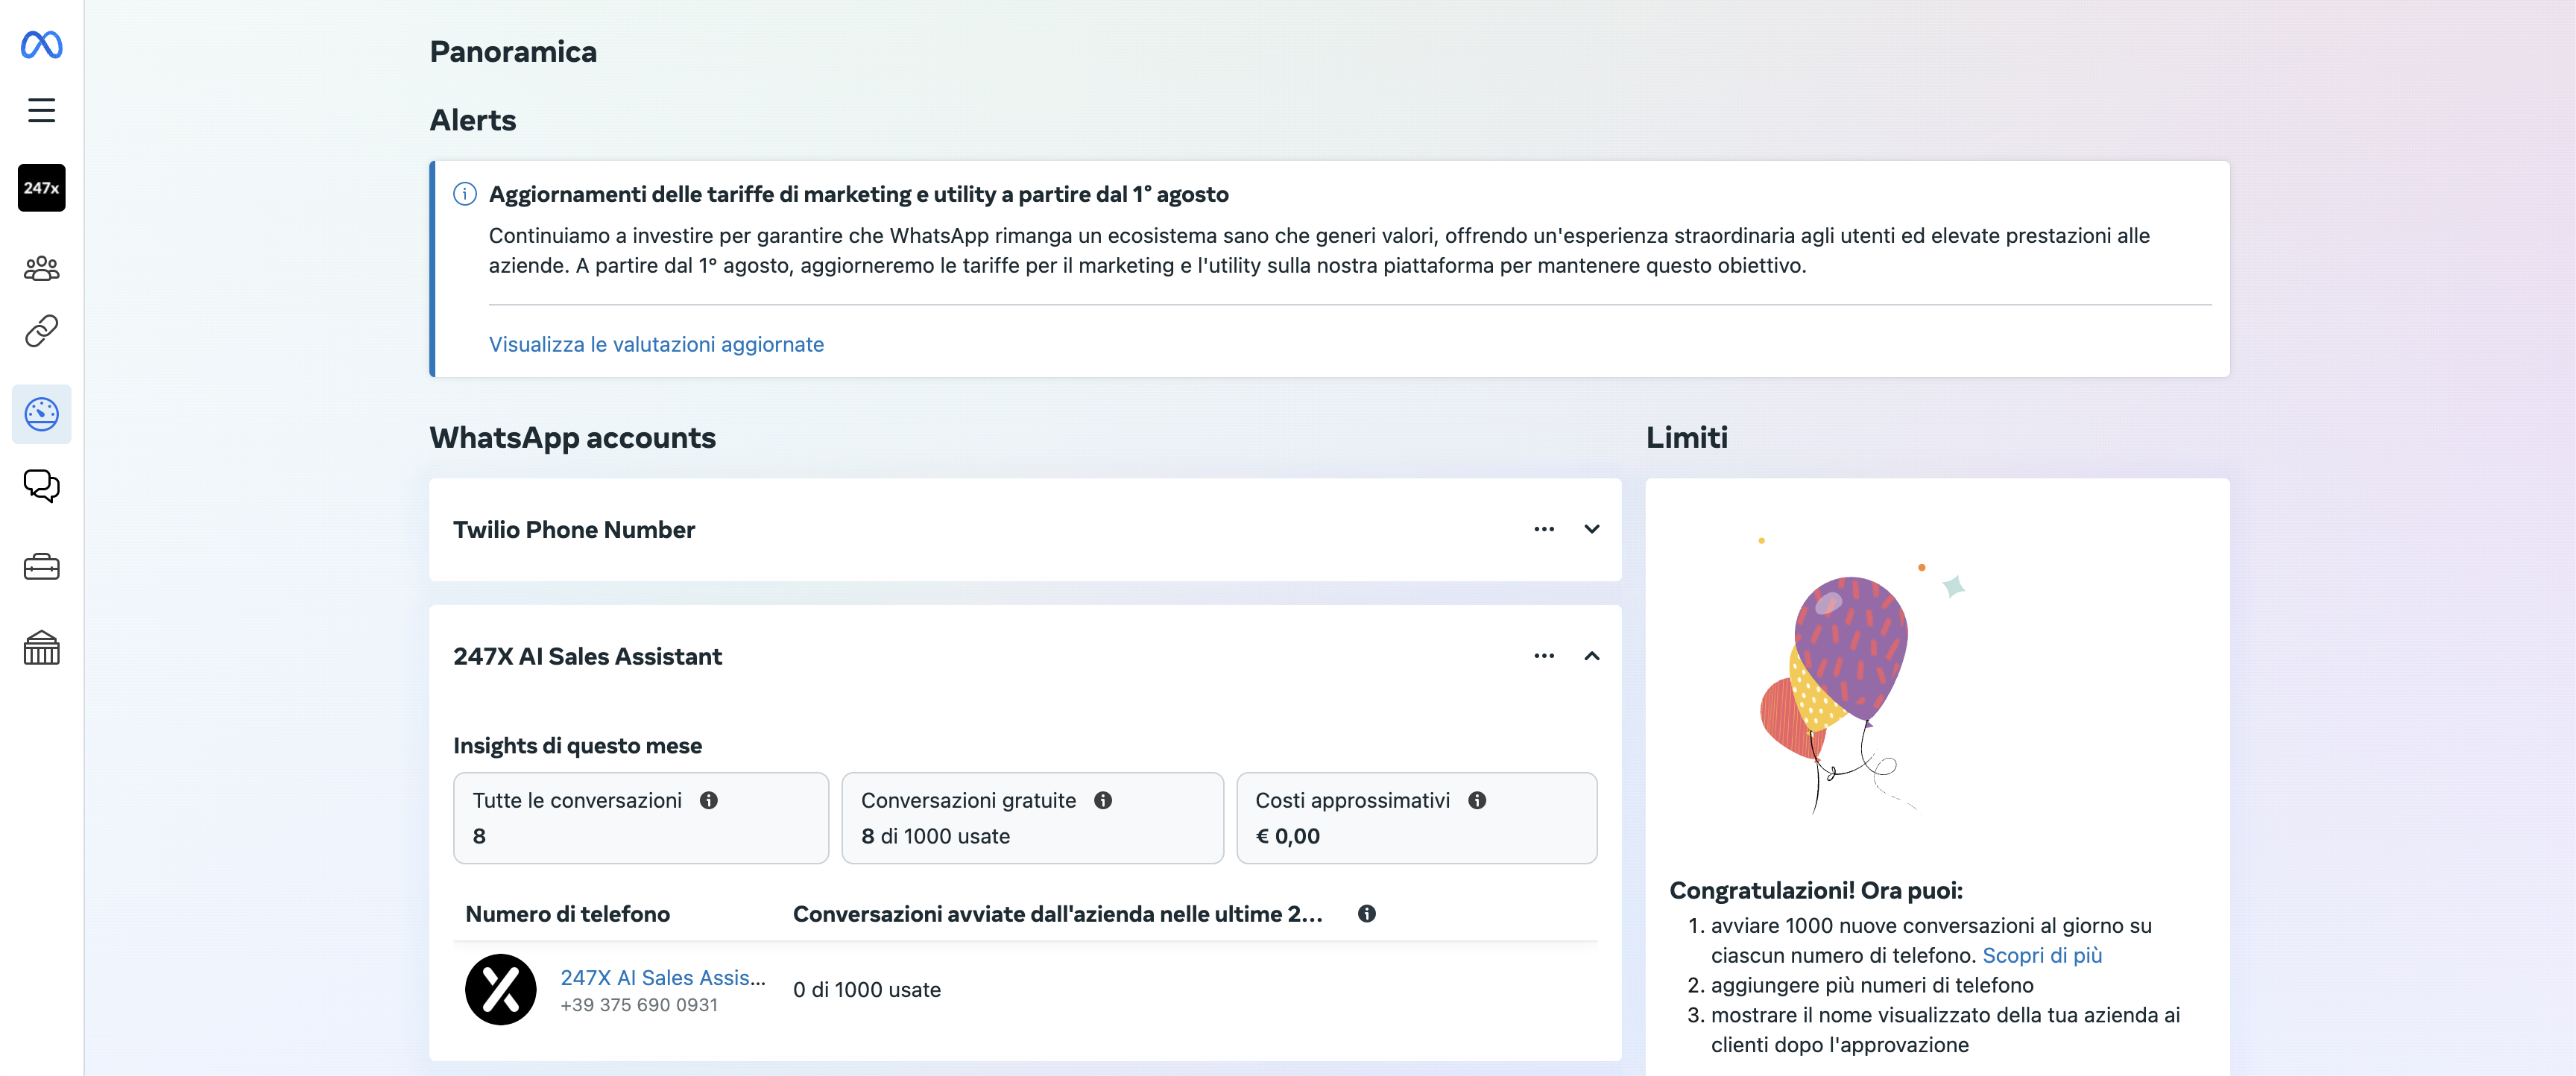The height and width of the screenshot is (1076, 2576).
Task: Click the phone number +39 375 690 0931
Action: click(639, 1005)
